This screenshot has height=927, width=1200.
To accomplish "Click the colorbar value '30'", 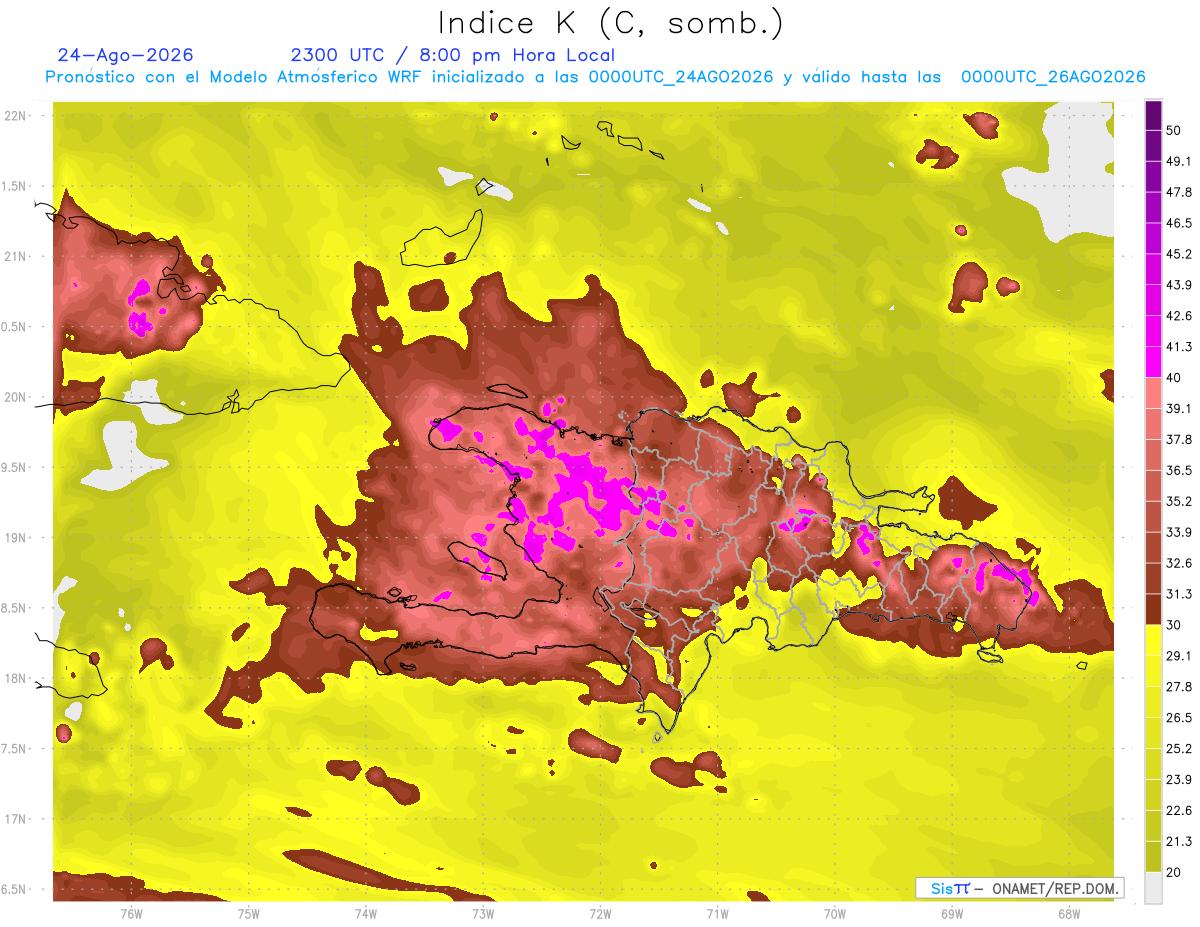I will (x=1176, y=625).
